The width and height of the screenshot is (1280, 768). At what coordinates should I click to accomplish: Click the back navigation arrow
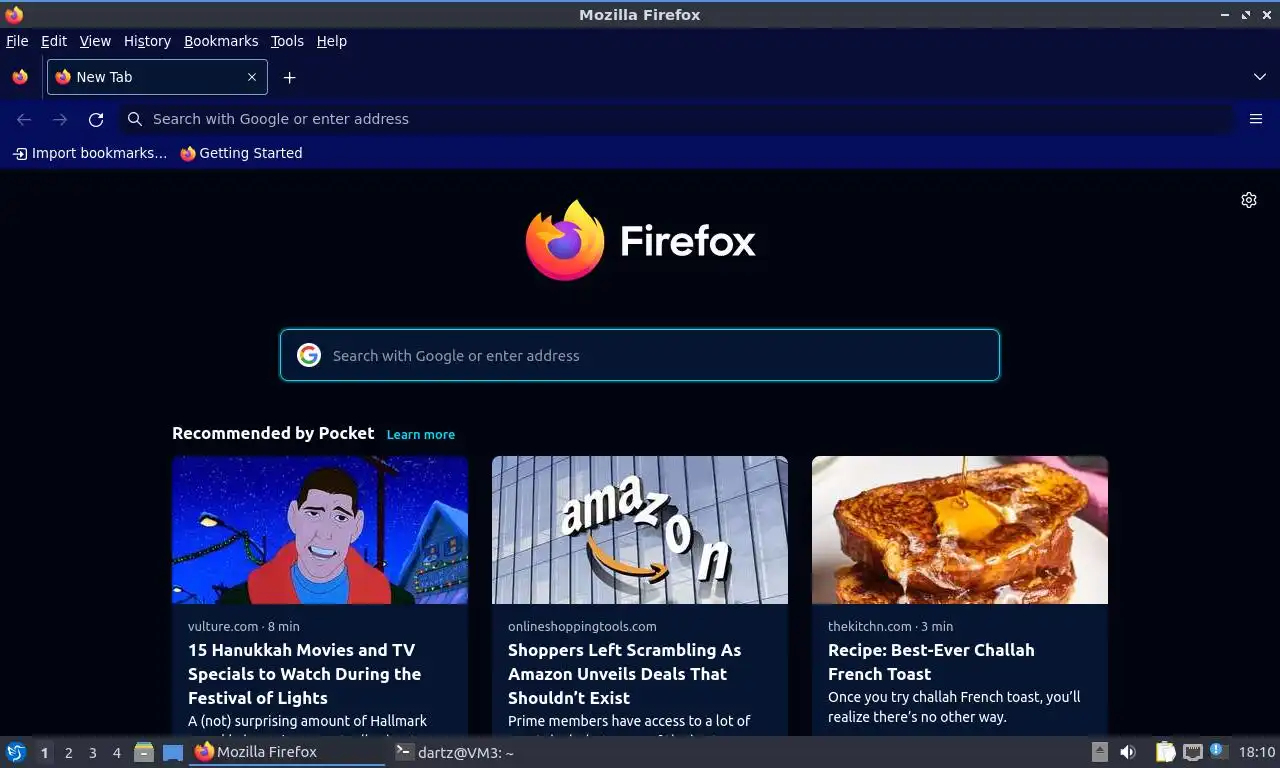click(24, 119)
